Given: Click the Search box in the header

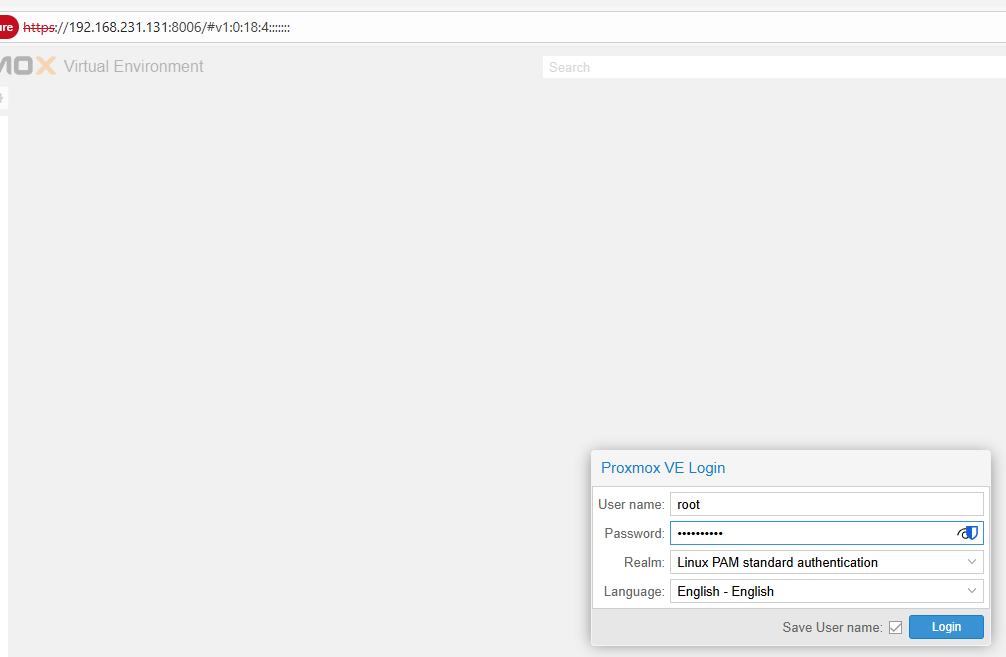Looking at the screenshot, I should [774, 67].
